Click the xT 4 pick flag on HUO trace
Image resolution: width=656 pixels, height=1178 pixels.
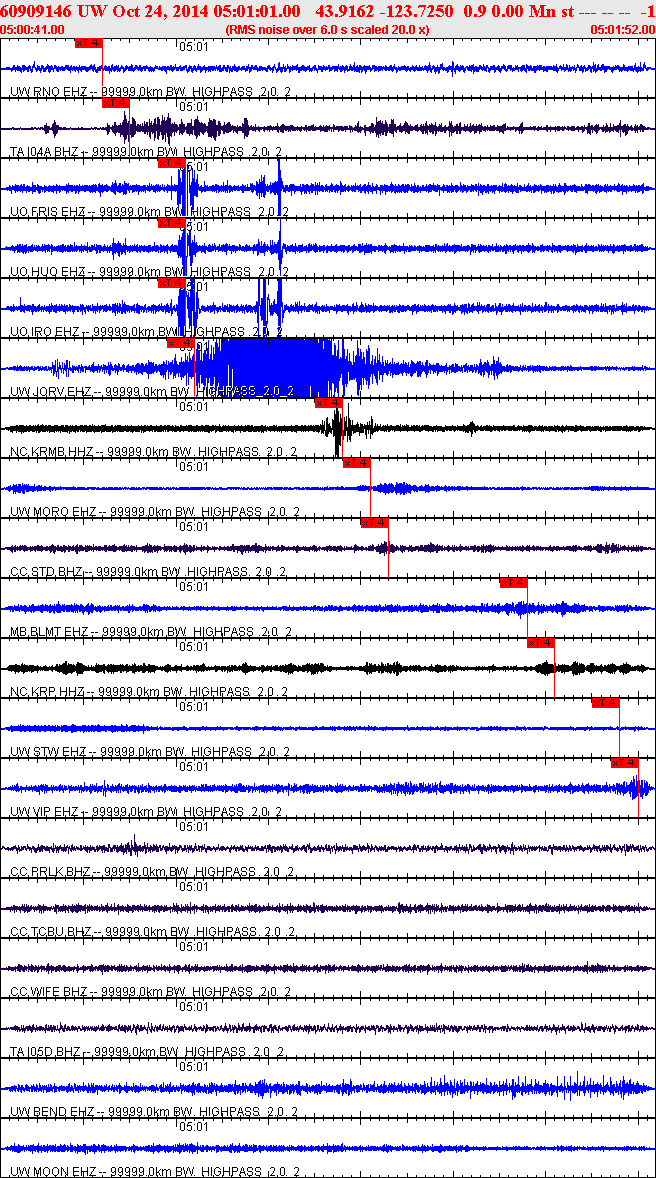pyautogui.click(x=171, y=222)
